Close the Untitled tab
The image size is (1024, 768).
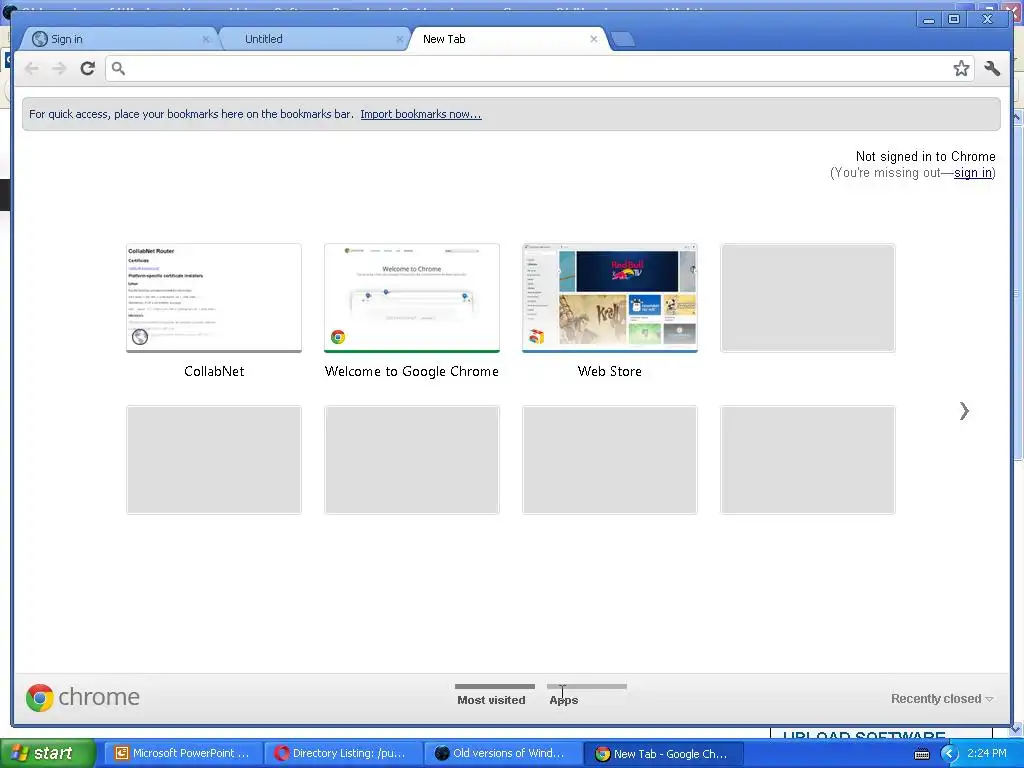(399, 39)
